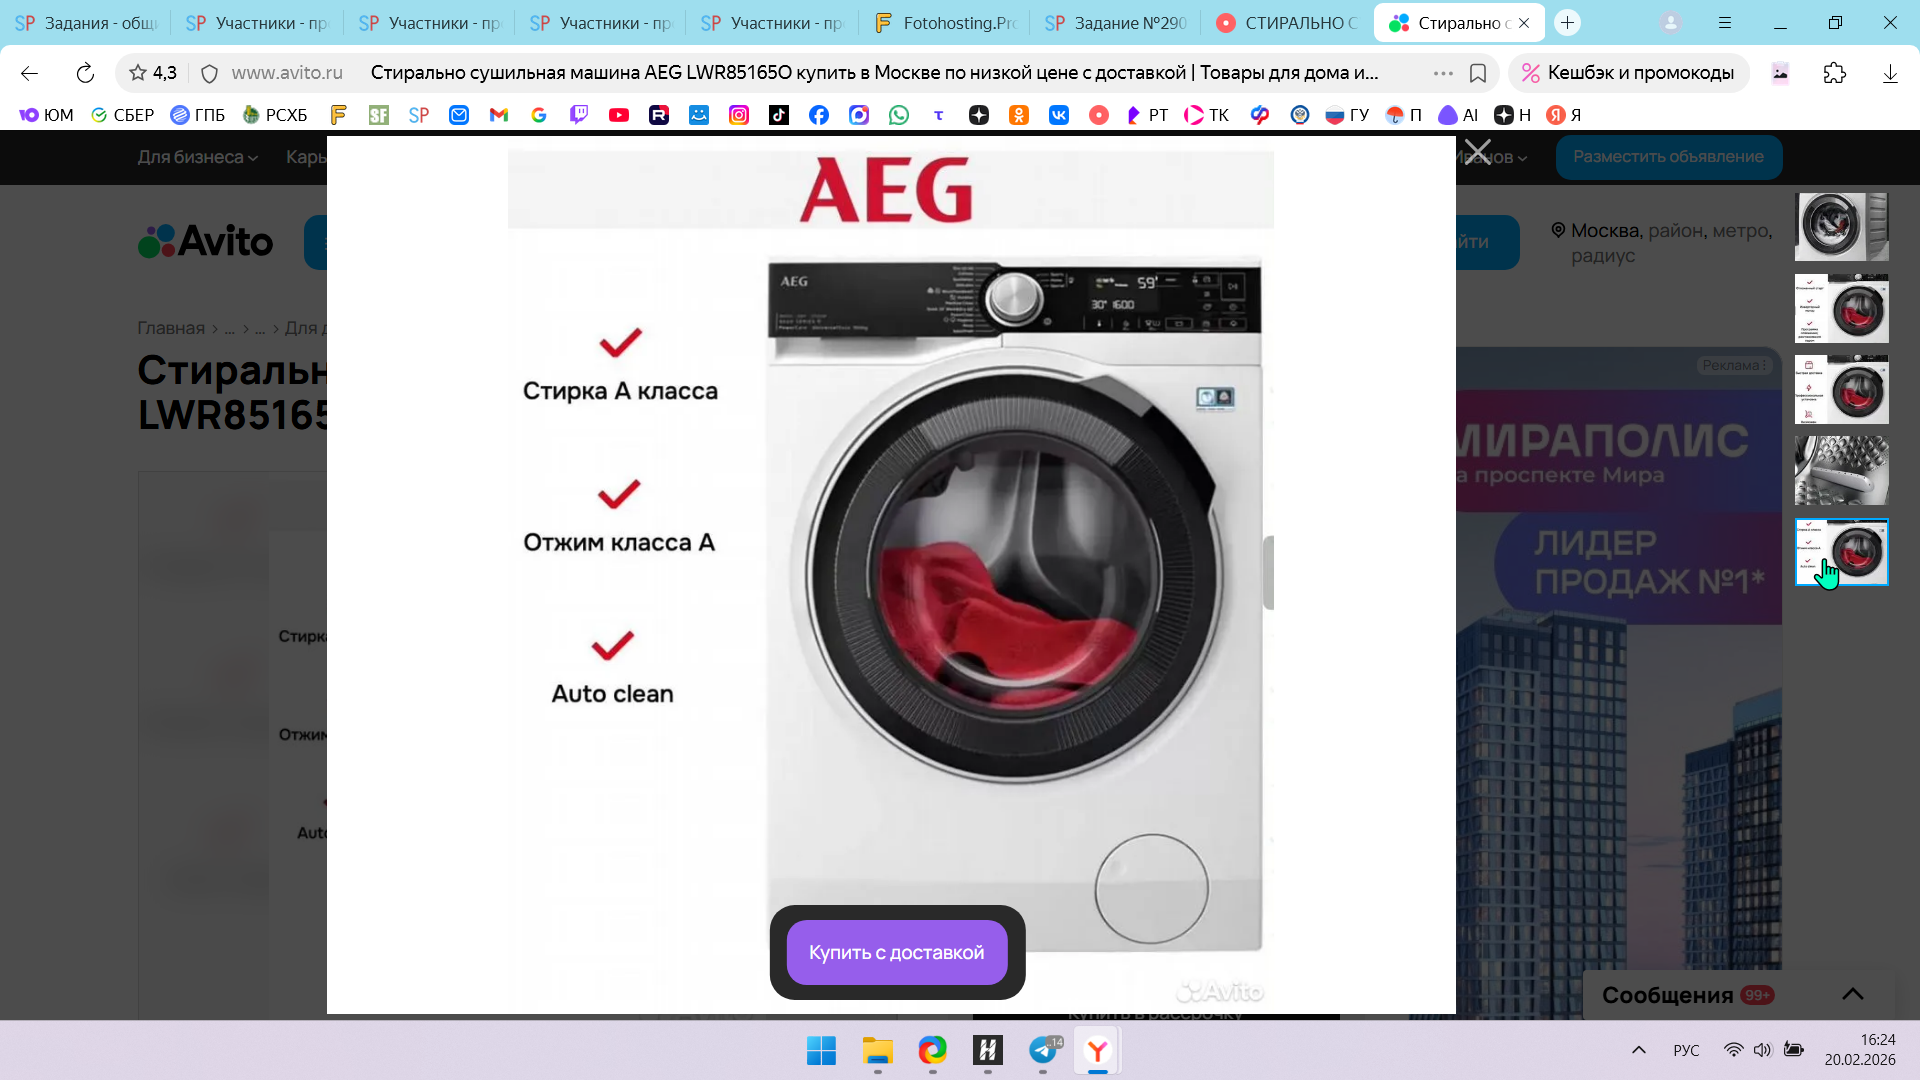Toggle РУС keyboard language indicator
The height and width of the screenshot is (1080, 1920).
(1686, 1050)
